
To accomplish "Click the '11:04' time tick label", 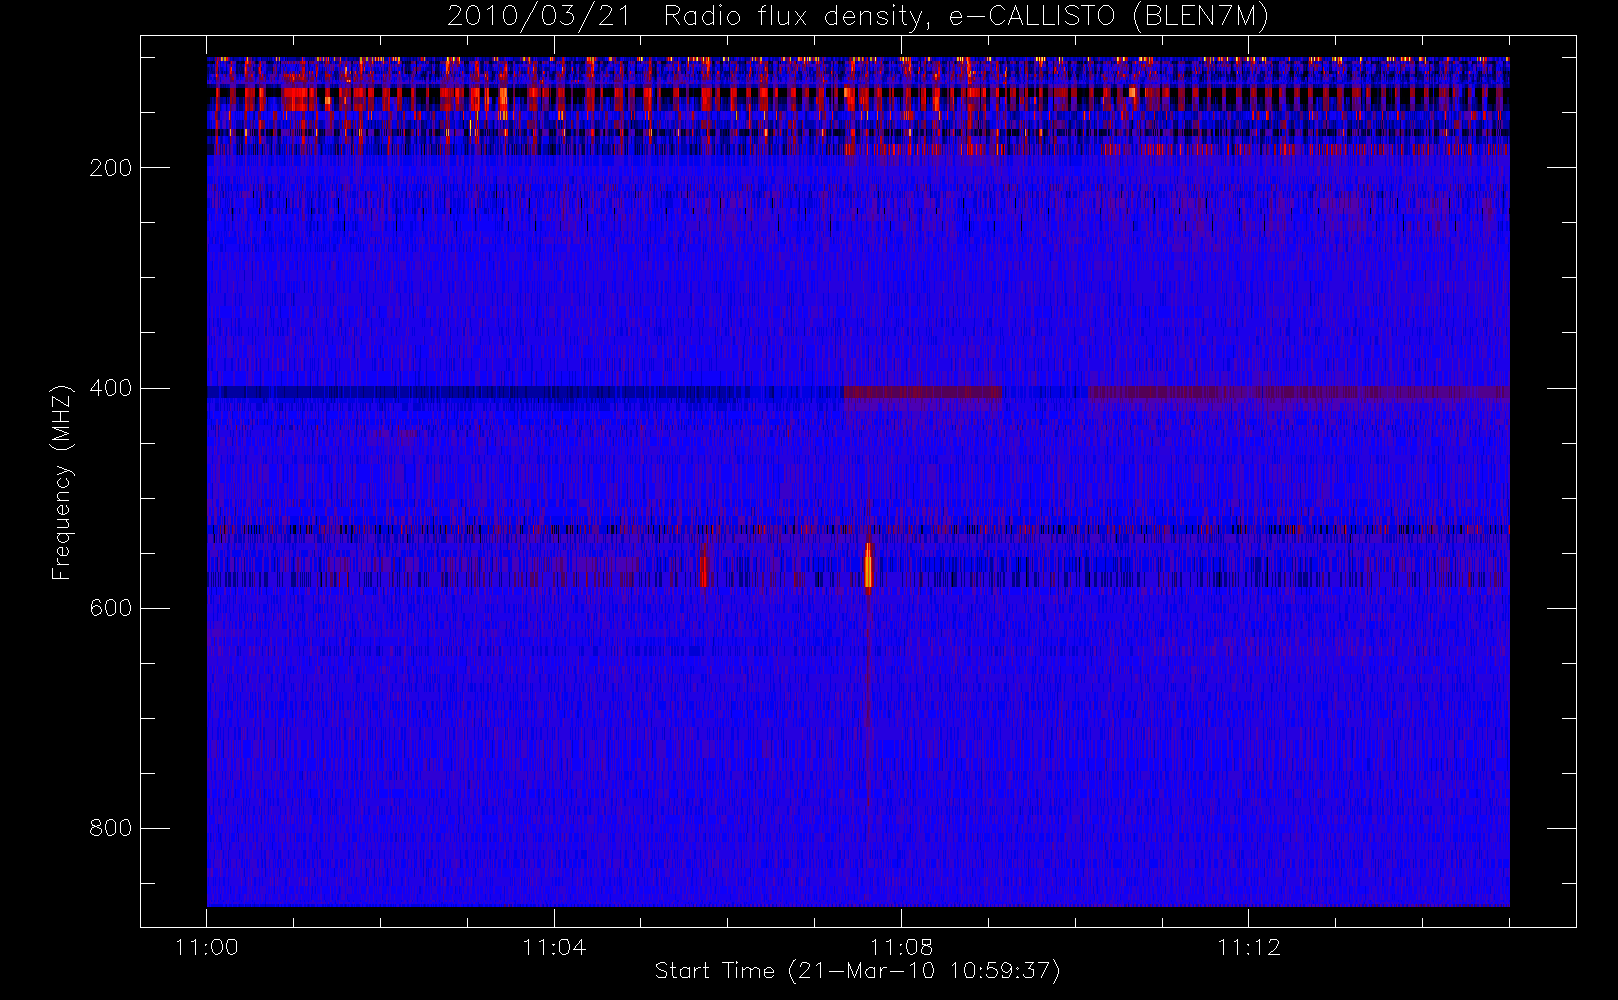I will [554, 947].
